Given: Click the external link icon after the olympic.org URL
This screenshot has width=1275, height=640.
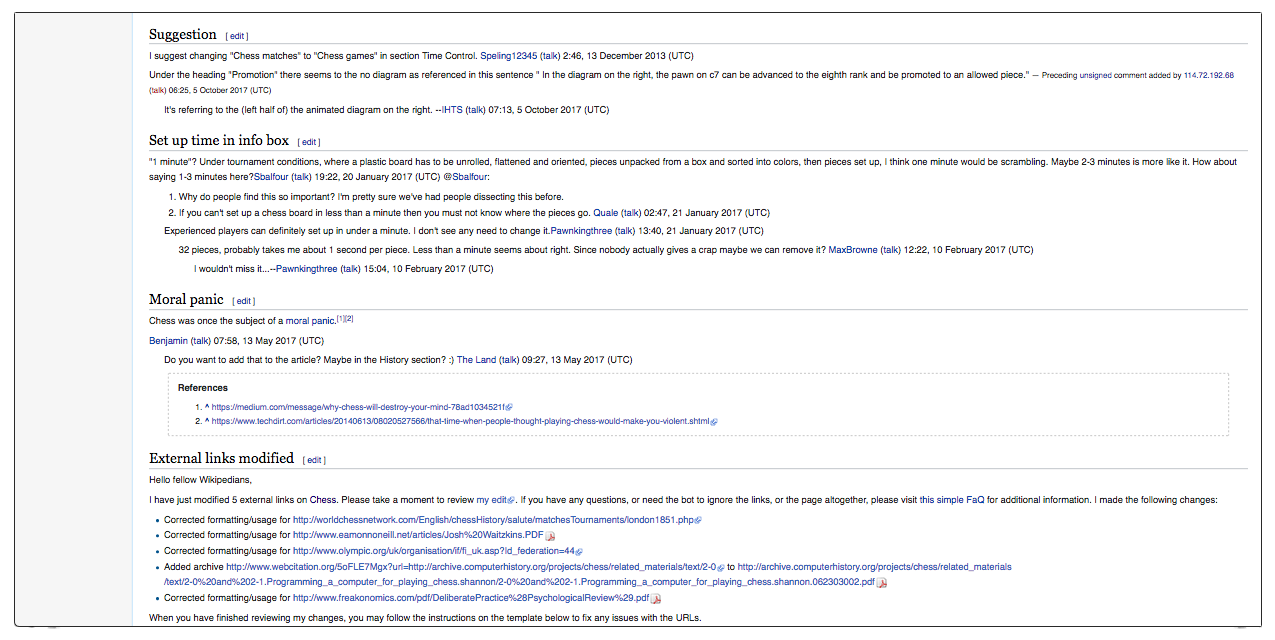Looking at the screenshot, I should tap(581, 550).
